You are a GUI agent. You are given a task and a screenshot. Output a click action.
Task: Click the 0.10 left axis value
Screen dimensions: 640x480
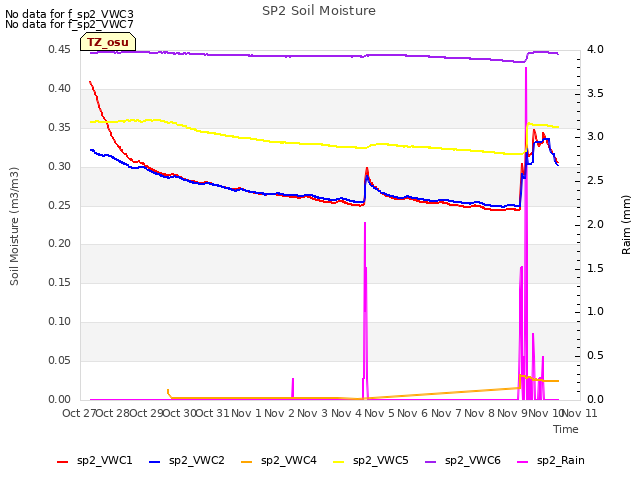(60, 321)
